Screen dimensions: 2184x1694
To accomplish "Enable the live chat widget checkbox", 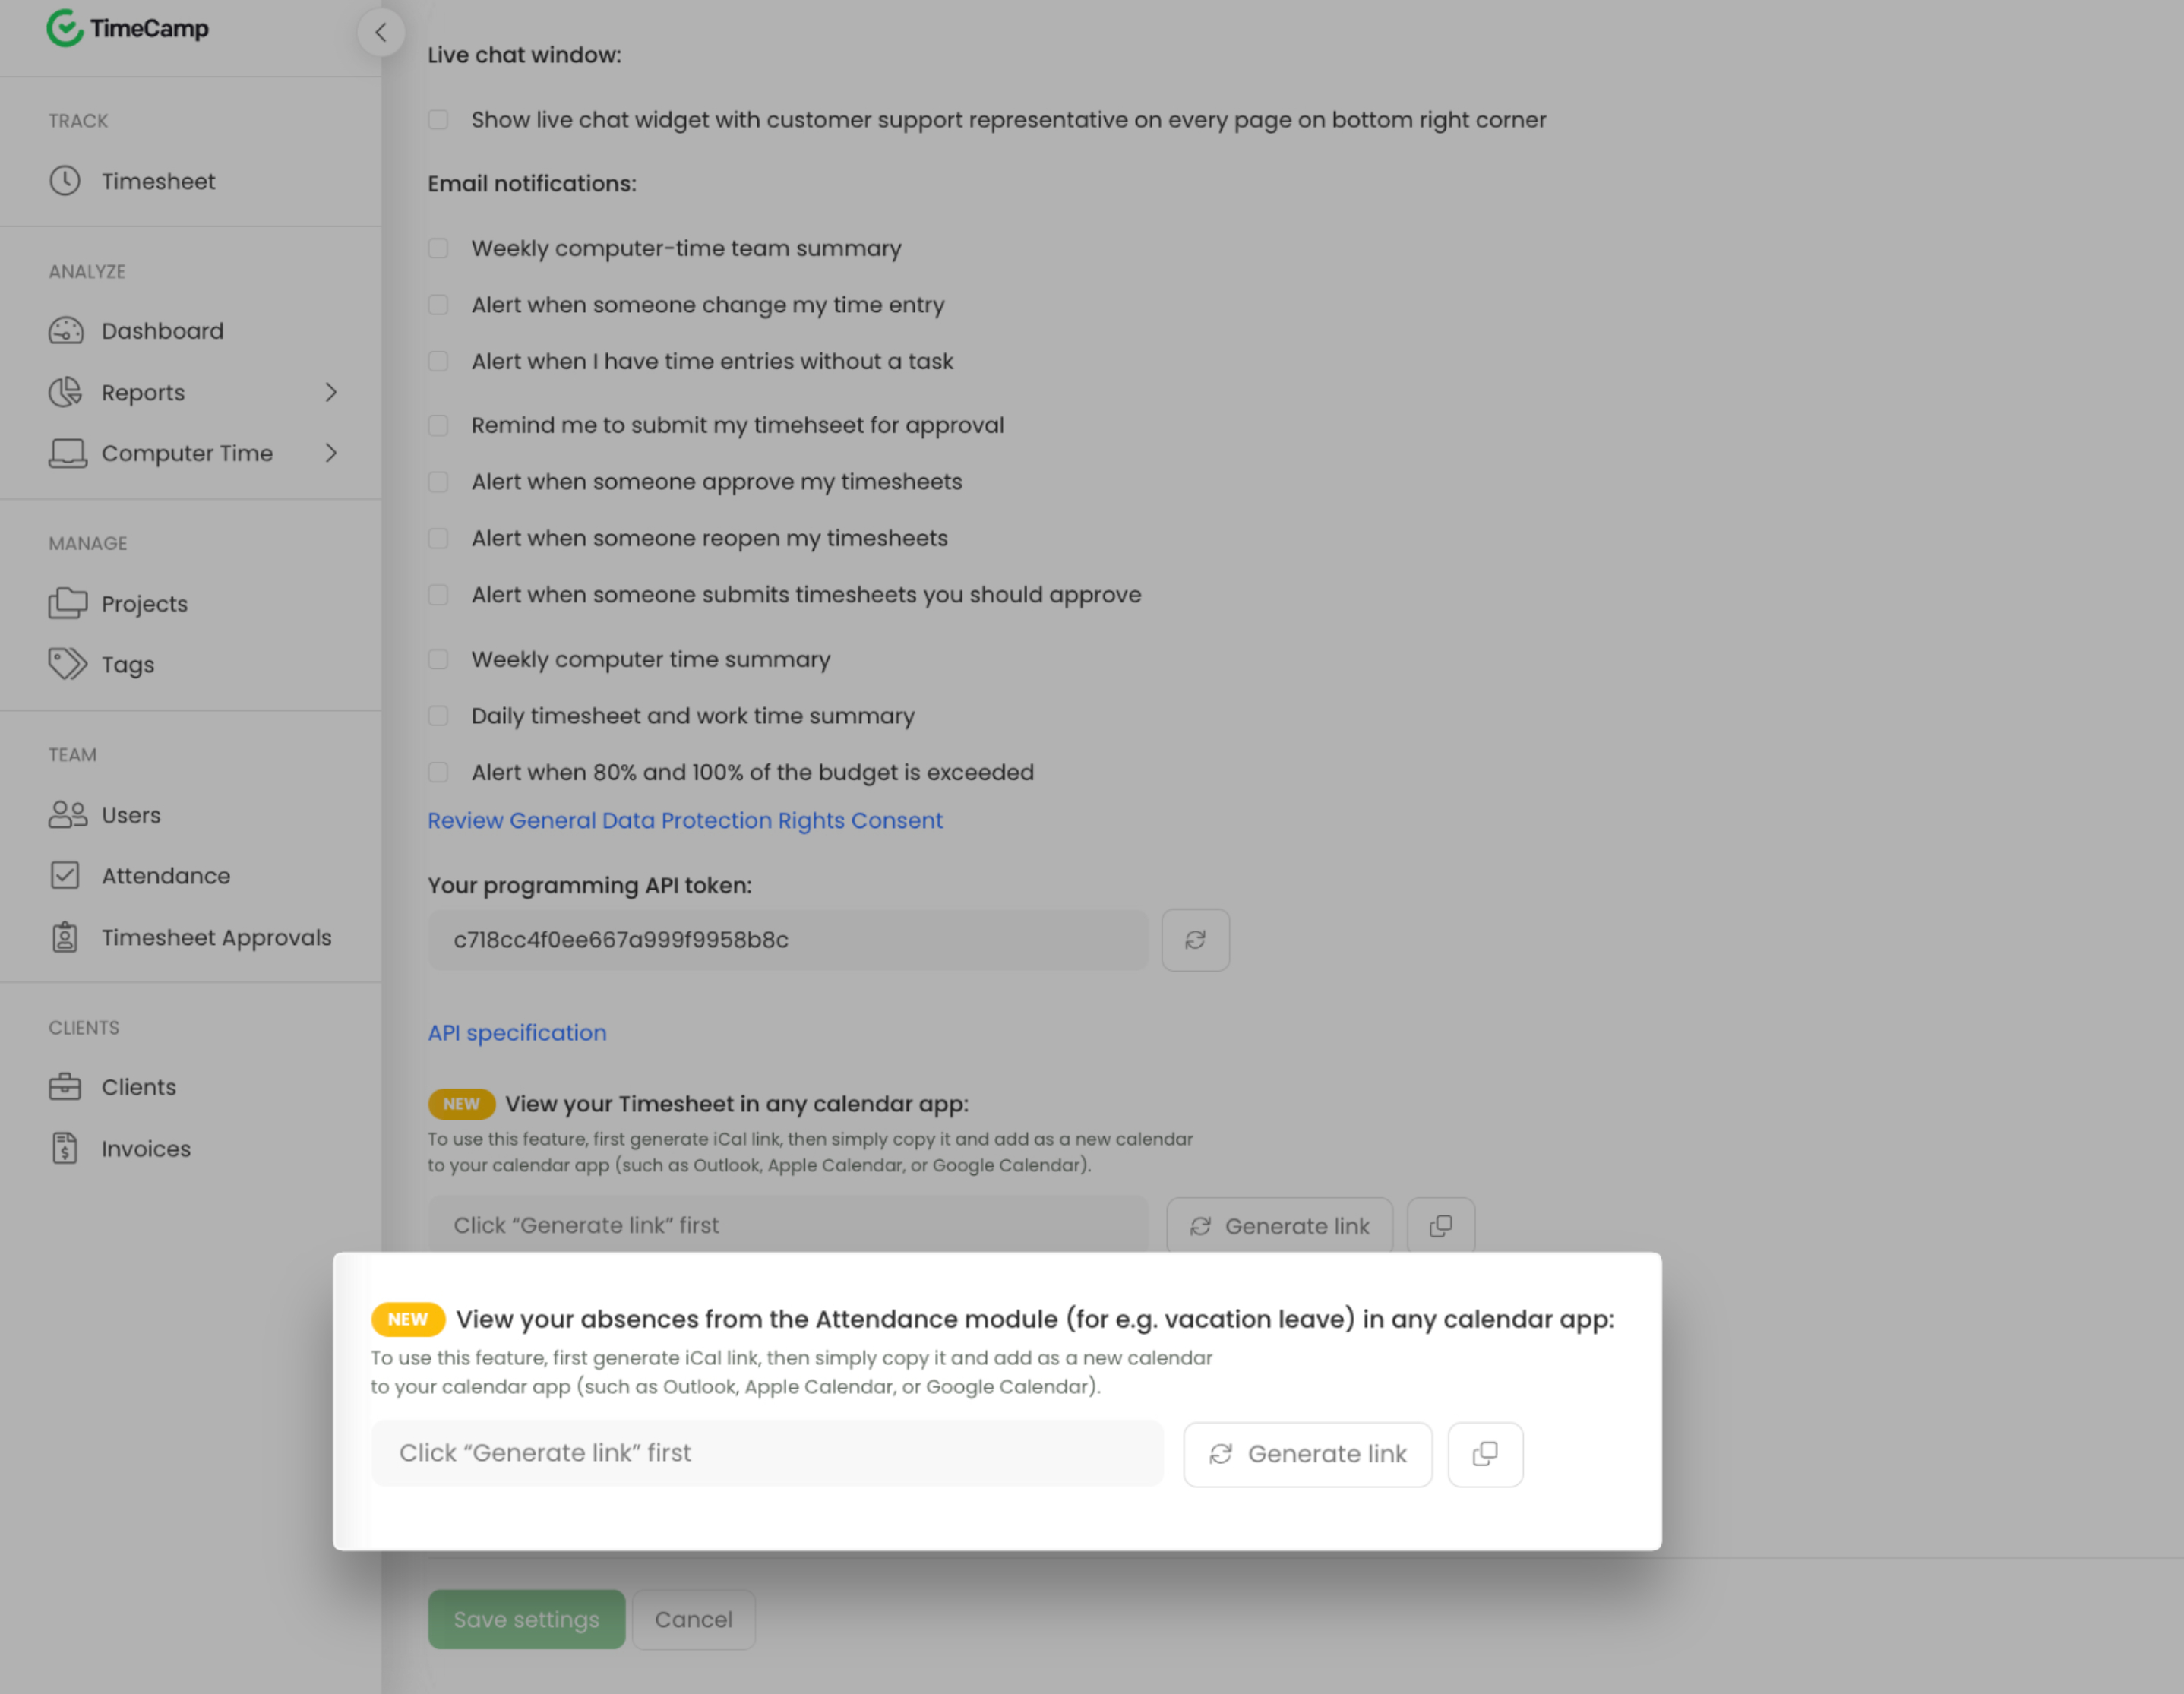I will [x=438, y=120].
